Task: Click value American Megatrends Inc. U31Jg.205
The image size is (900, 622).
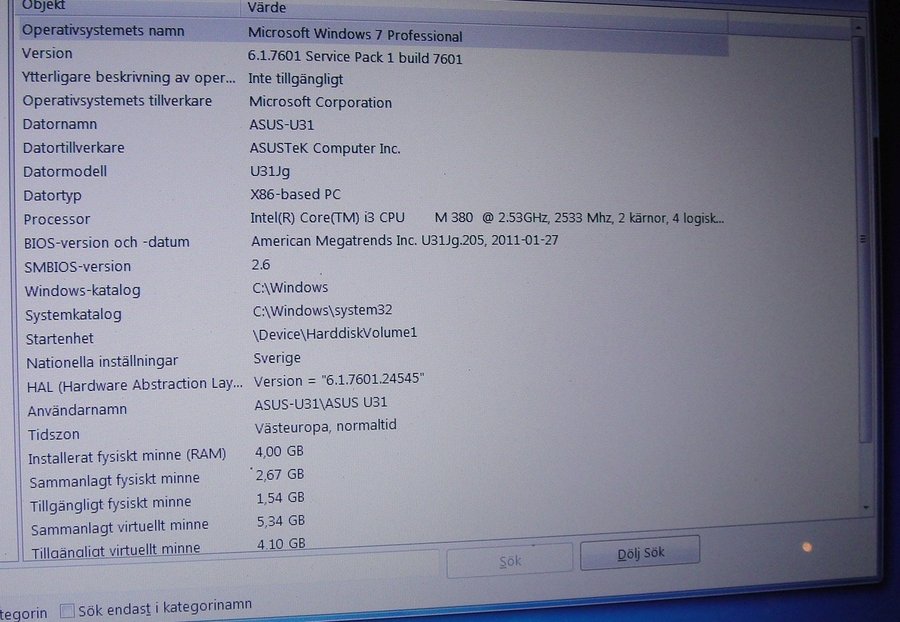Action: click(x=405, y=240)
